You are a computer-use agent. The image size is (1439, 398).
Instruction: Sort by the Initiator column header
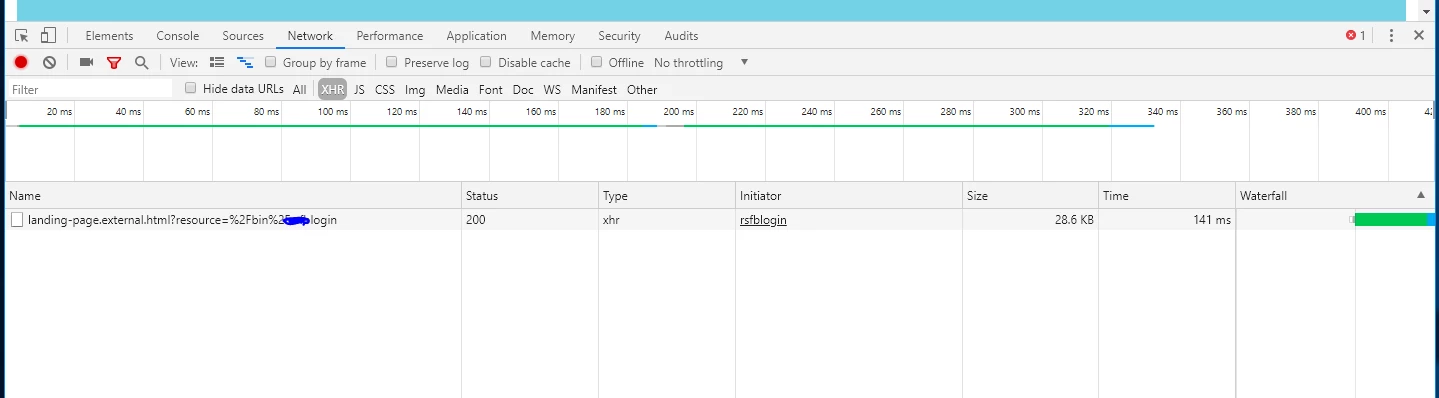[849, 196]
